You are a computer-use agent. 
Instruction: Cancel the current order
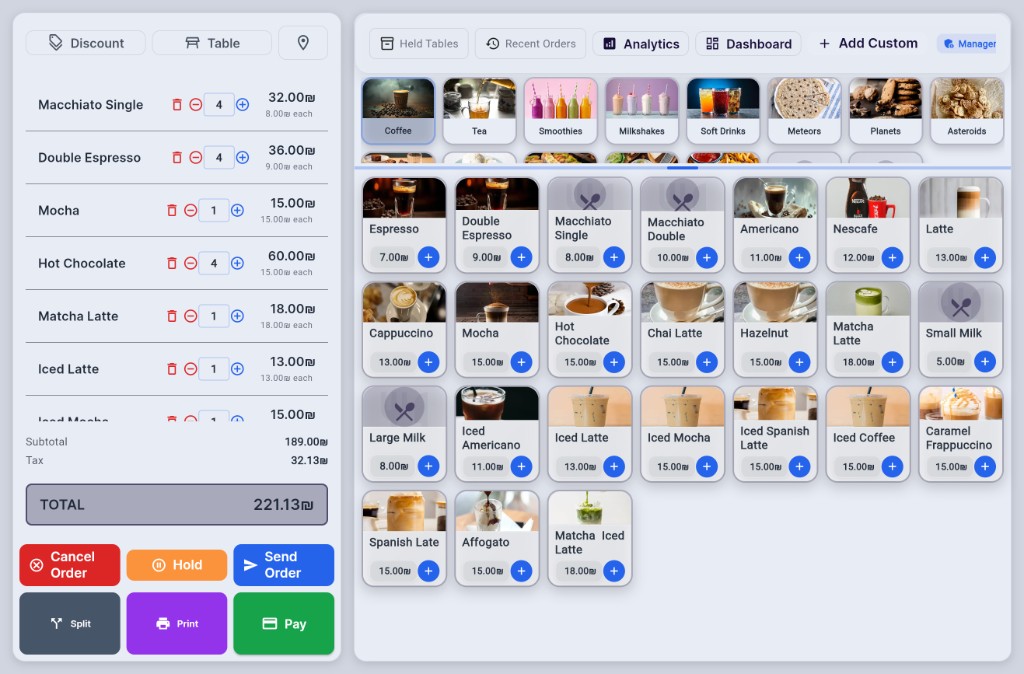pos(70,565)
